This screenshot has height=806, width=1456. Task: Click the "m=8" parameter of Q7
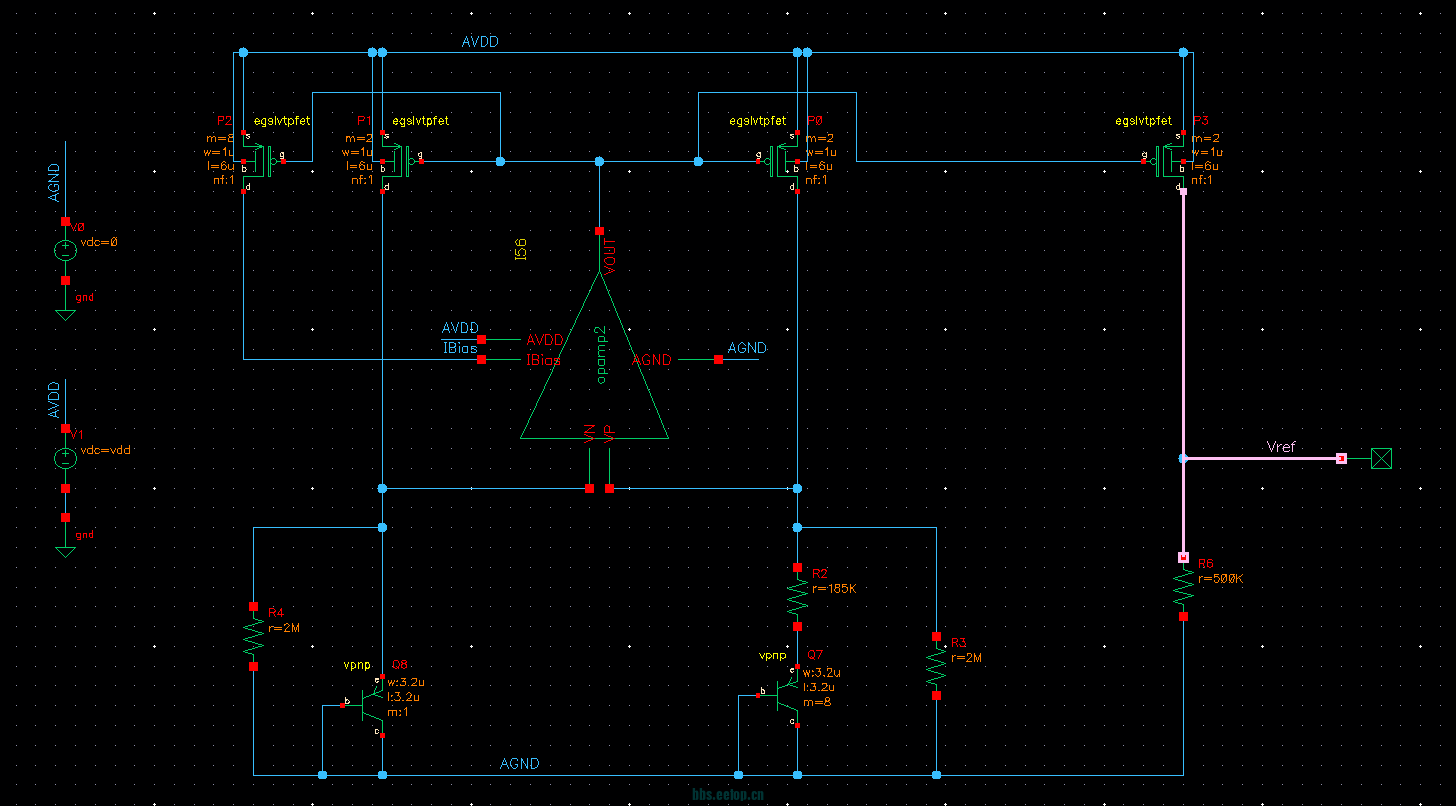pos(819,702)
